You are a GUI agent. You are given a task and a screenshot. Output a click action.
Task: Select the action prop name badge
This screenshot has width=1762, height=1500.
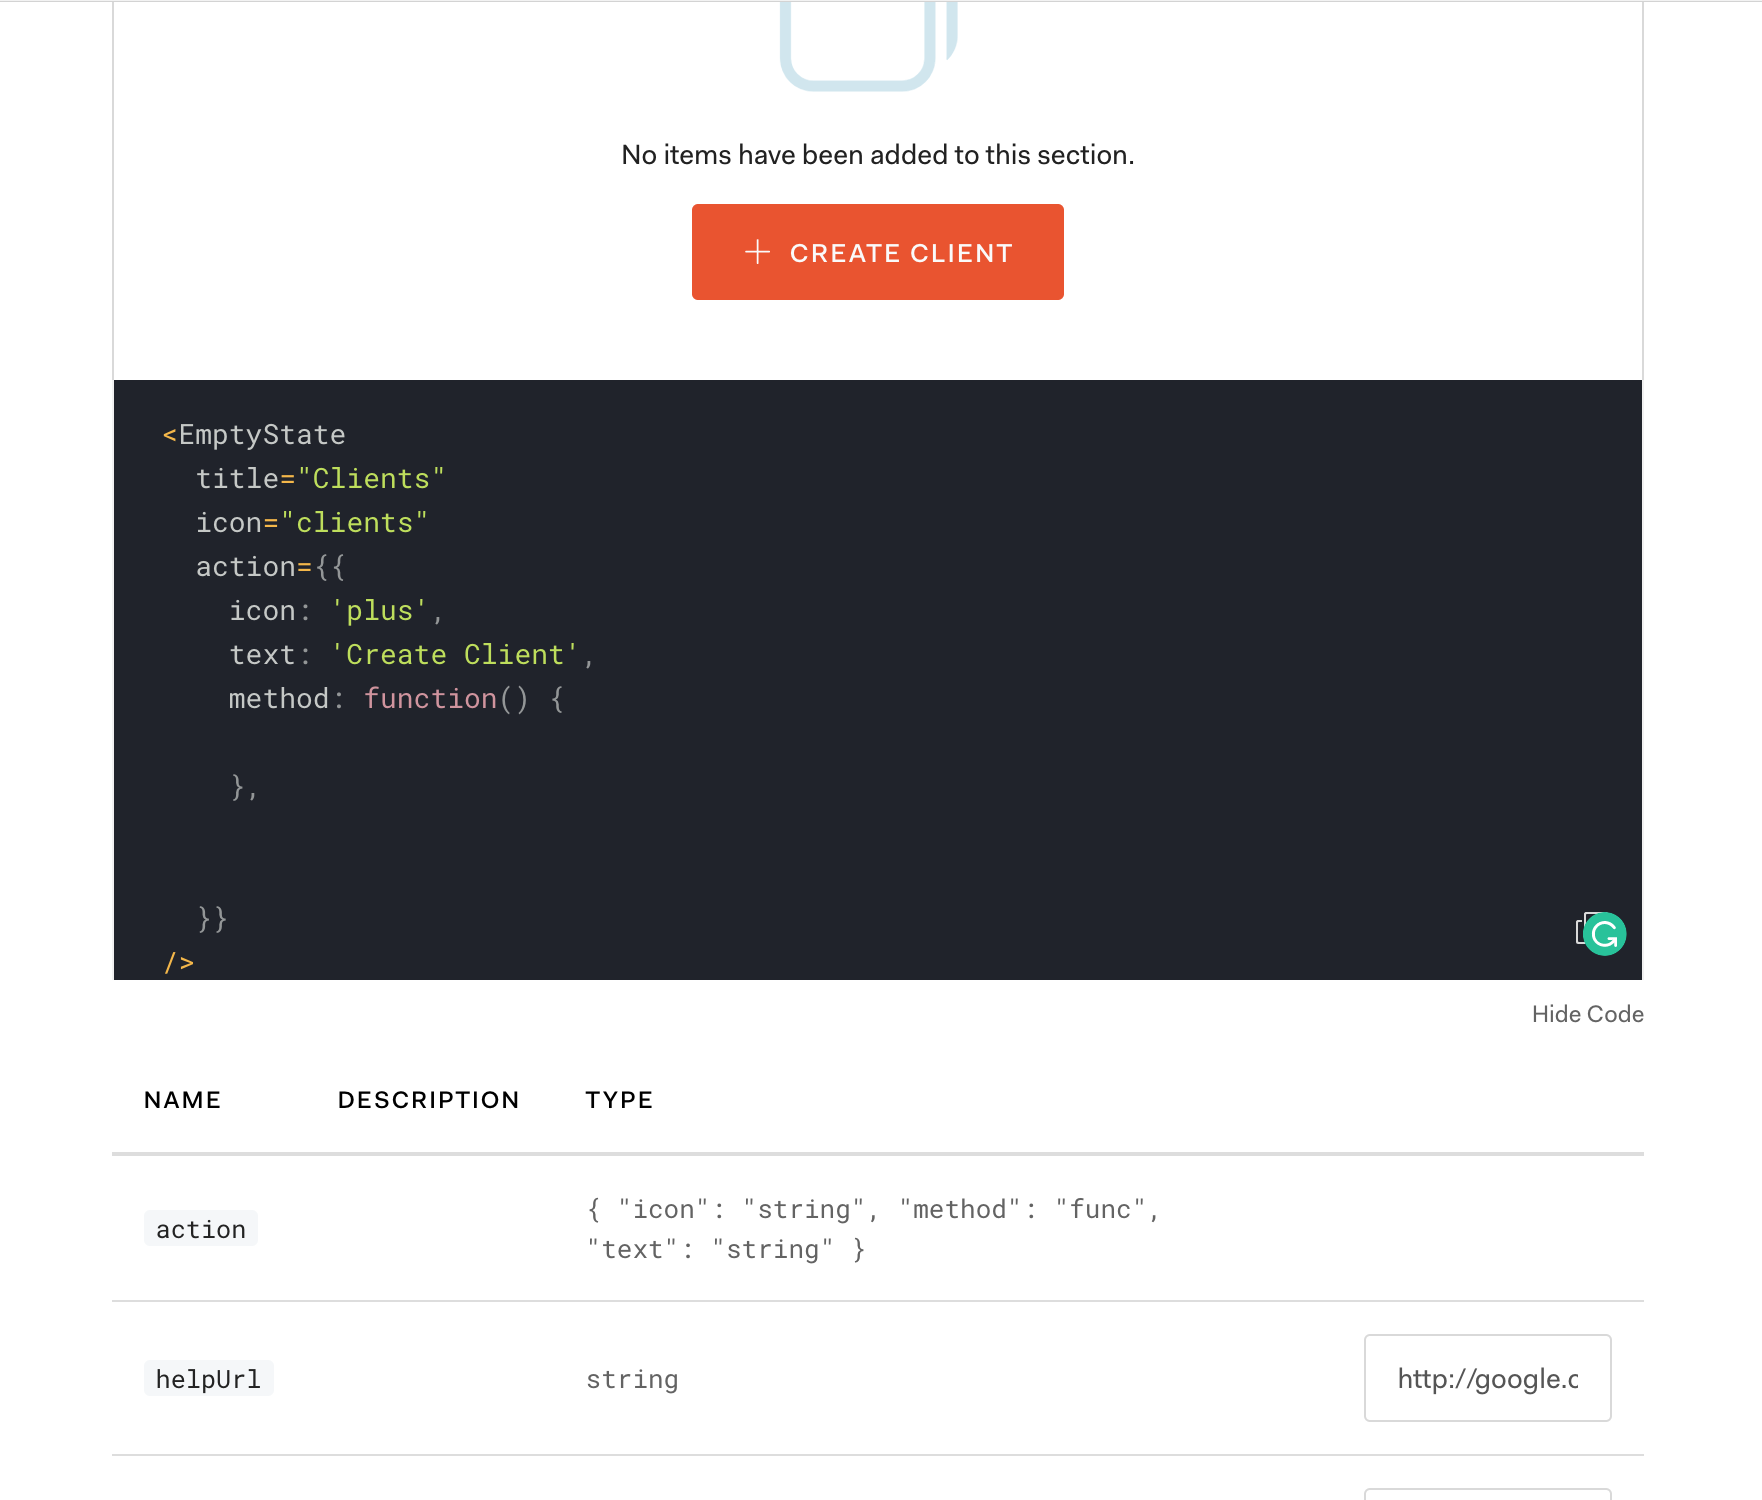(200, 1229)
